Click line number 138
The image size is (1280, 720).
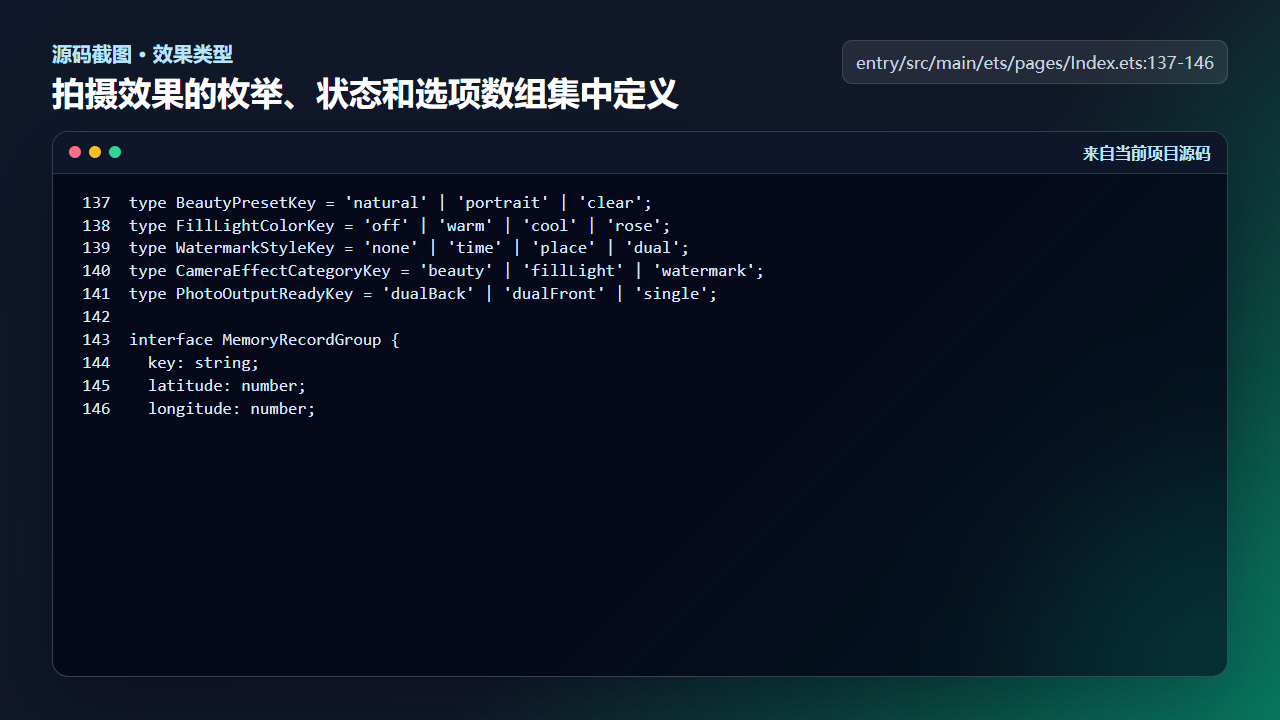tap(96, 226)
